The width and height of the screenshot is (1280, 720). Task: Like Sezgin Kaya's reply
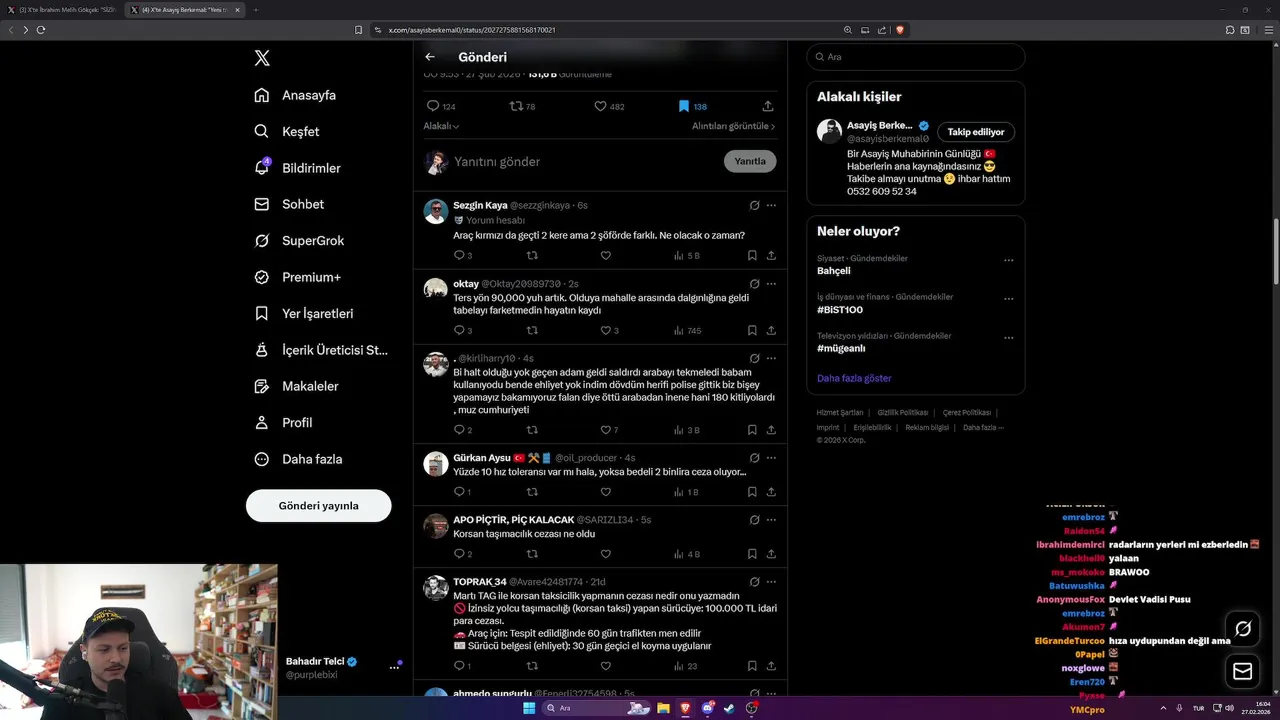pos(605,255)
